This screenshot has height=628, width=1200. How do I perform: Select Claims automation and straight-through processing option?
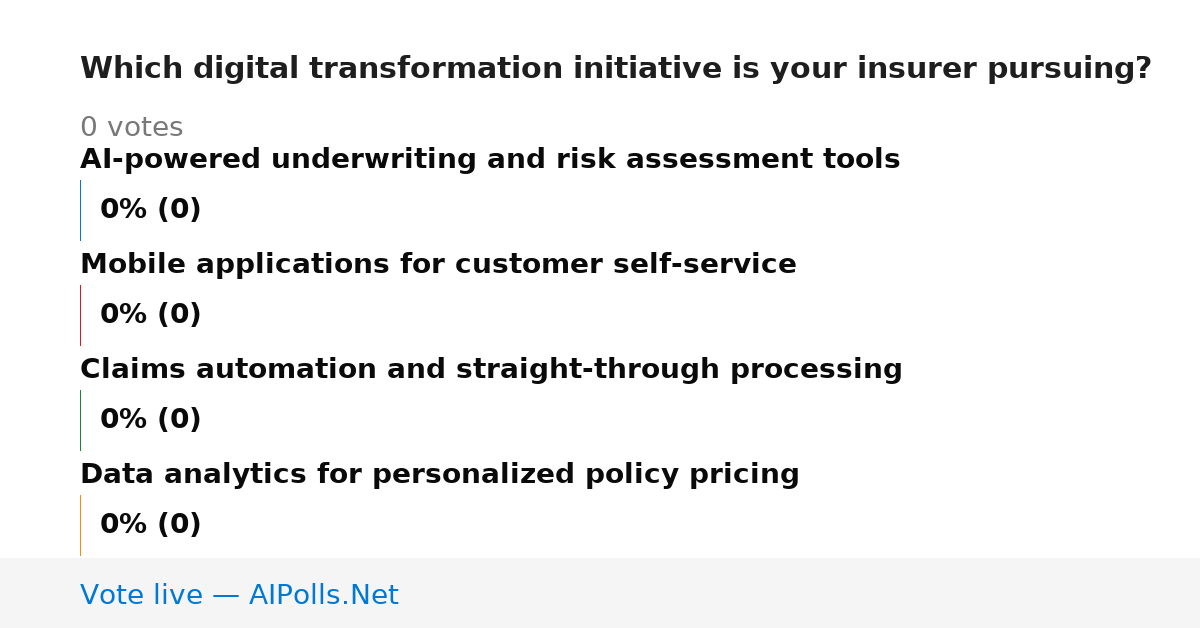tap(491, 370)
